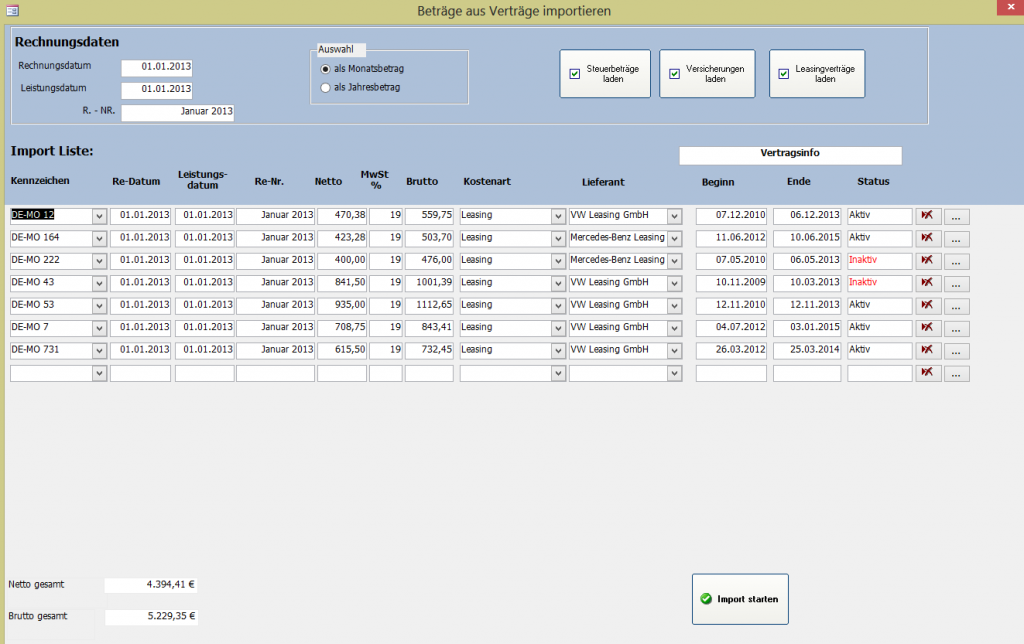Open details (...) for DE-MO 222 row

[x=957, y=261]
